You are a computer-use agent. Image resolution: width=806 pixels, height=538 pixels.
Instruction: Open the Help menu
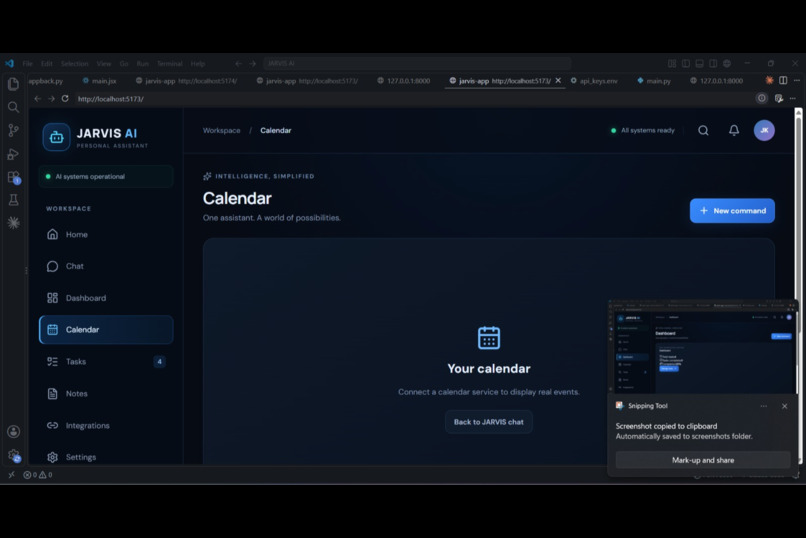point(198,64)
